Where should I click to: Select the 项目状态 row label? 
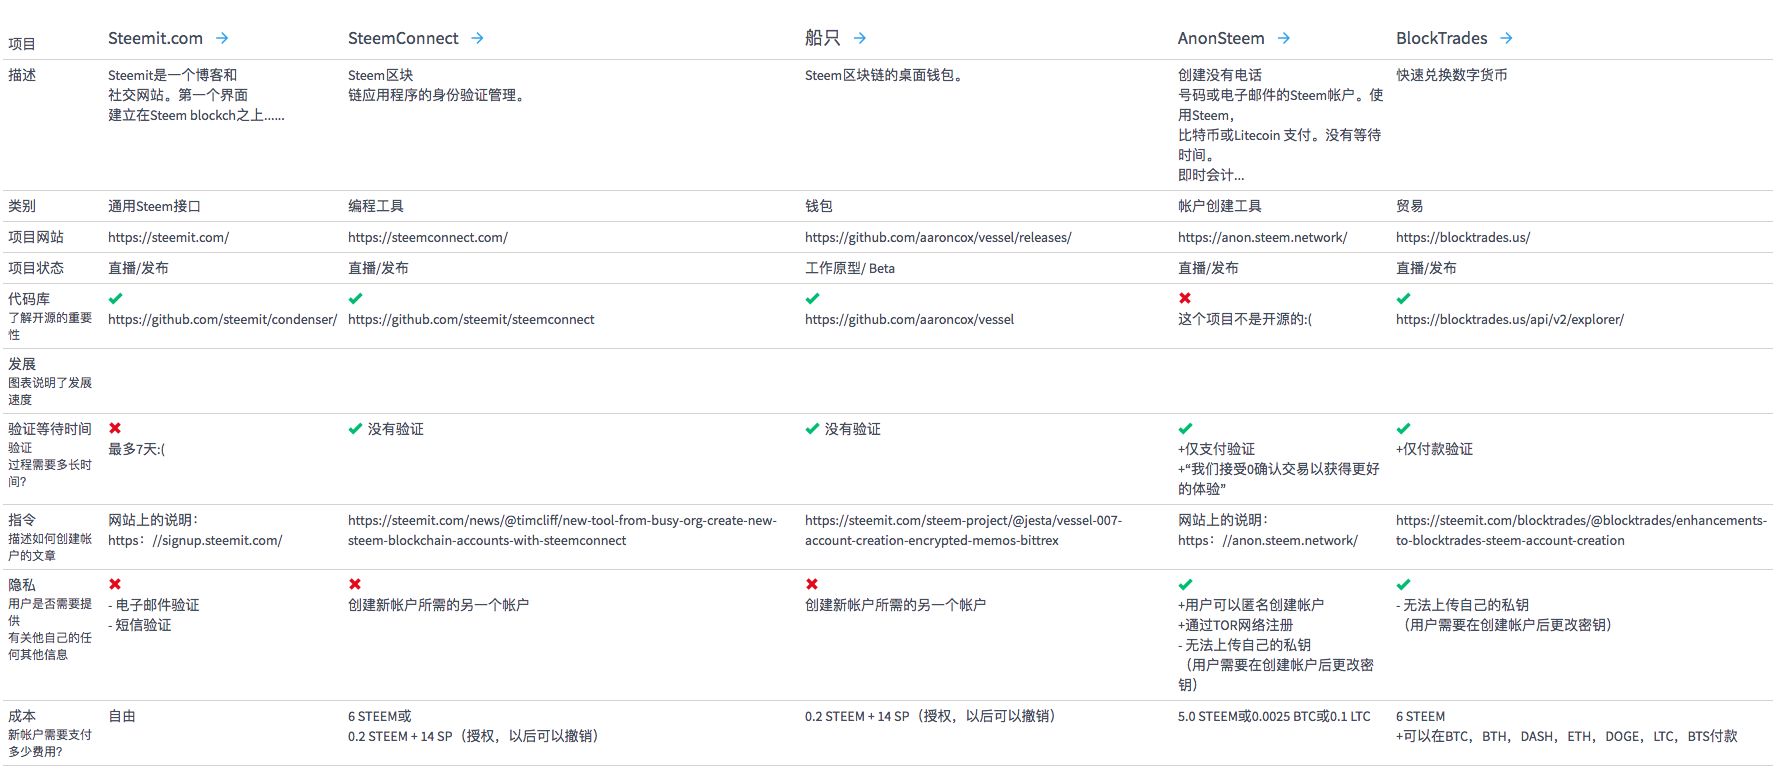pyautogui.click(x=36, y=268)
